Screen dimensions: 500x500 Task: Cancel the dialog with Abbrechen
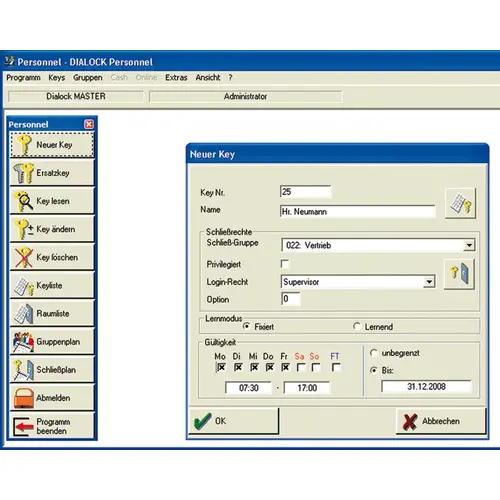tap(441, 421)
